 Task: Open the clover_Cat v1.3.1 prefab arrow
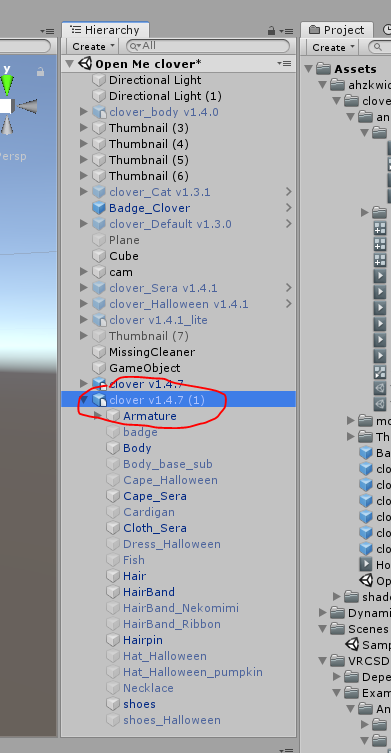coord(288,192)
